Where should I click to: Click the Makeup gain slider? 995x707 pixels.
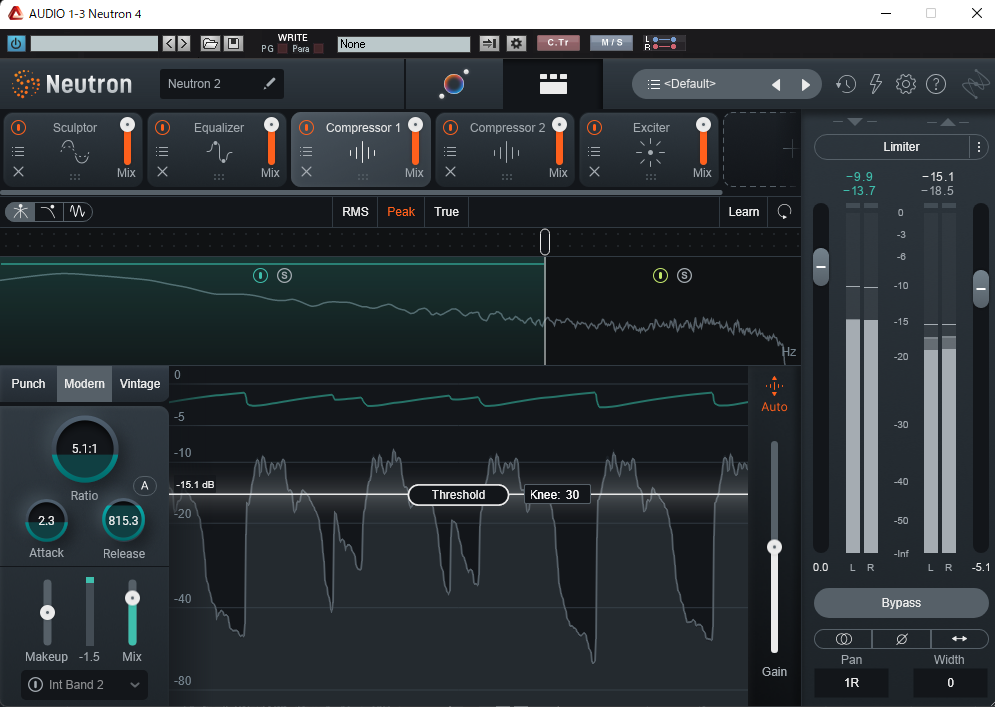tap(47, 612)
